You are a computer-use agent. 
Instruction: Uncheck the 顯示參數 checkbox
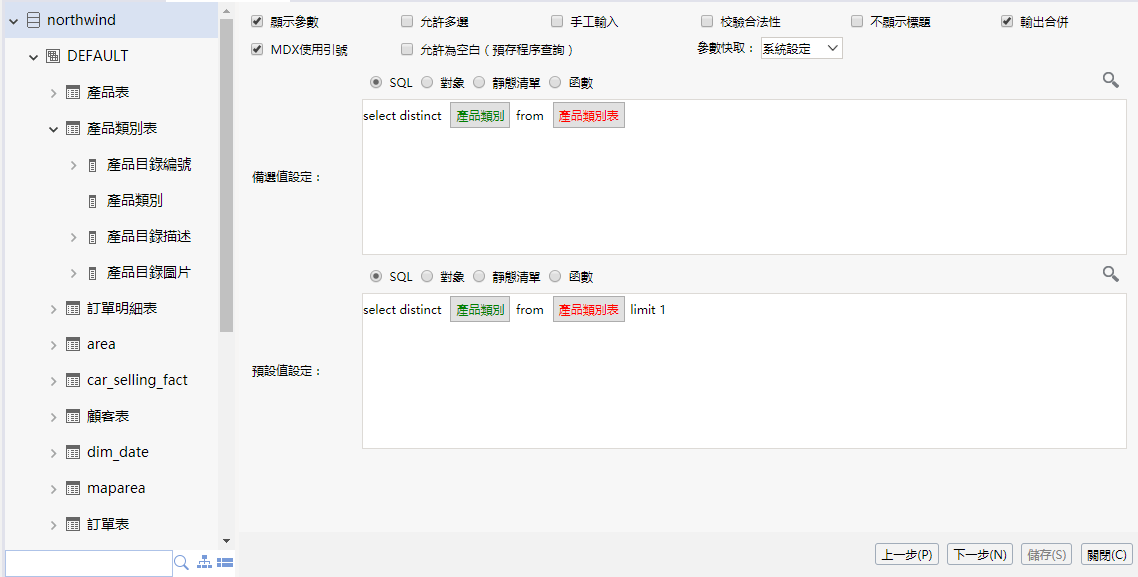[x=257, y=21]
